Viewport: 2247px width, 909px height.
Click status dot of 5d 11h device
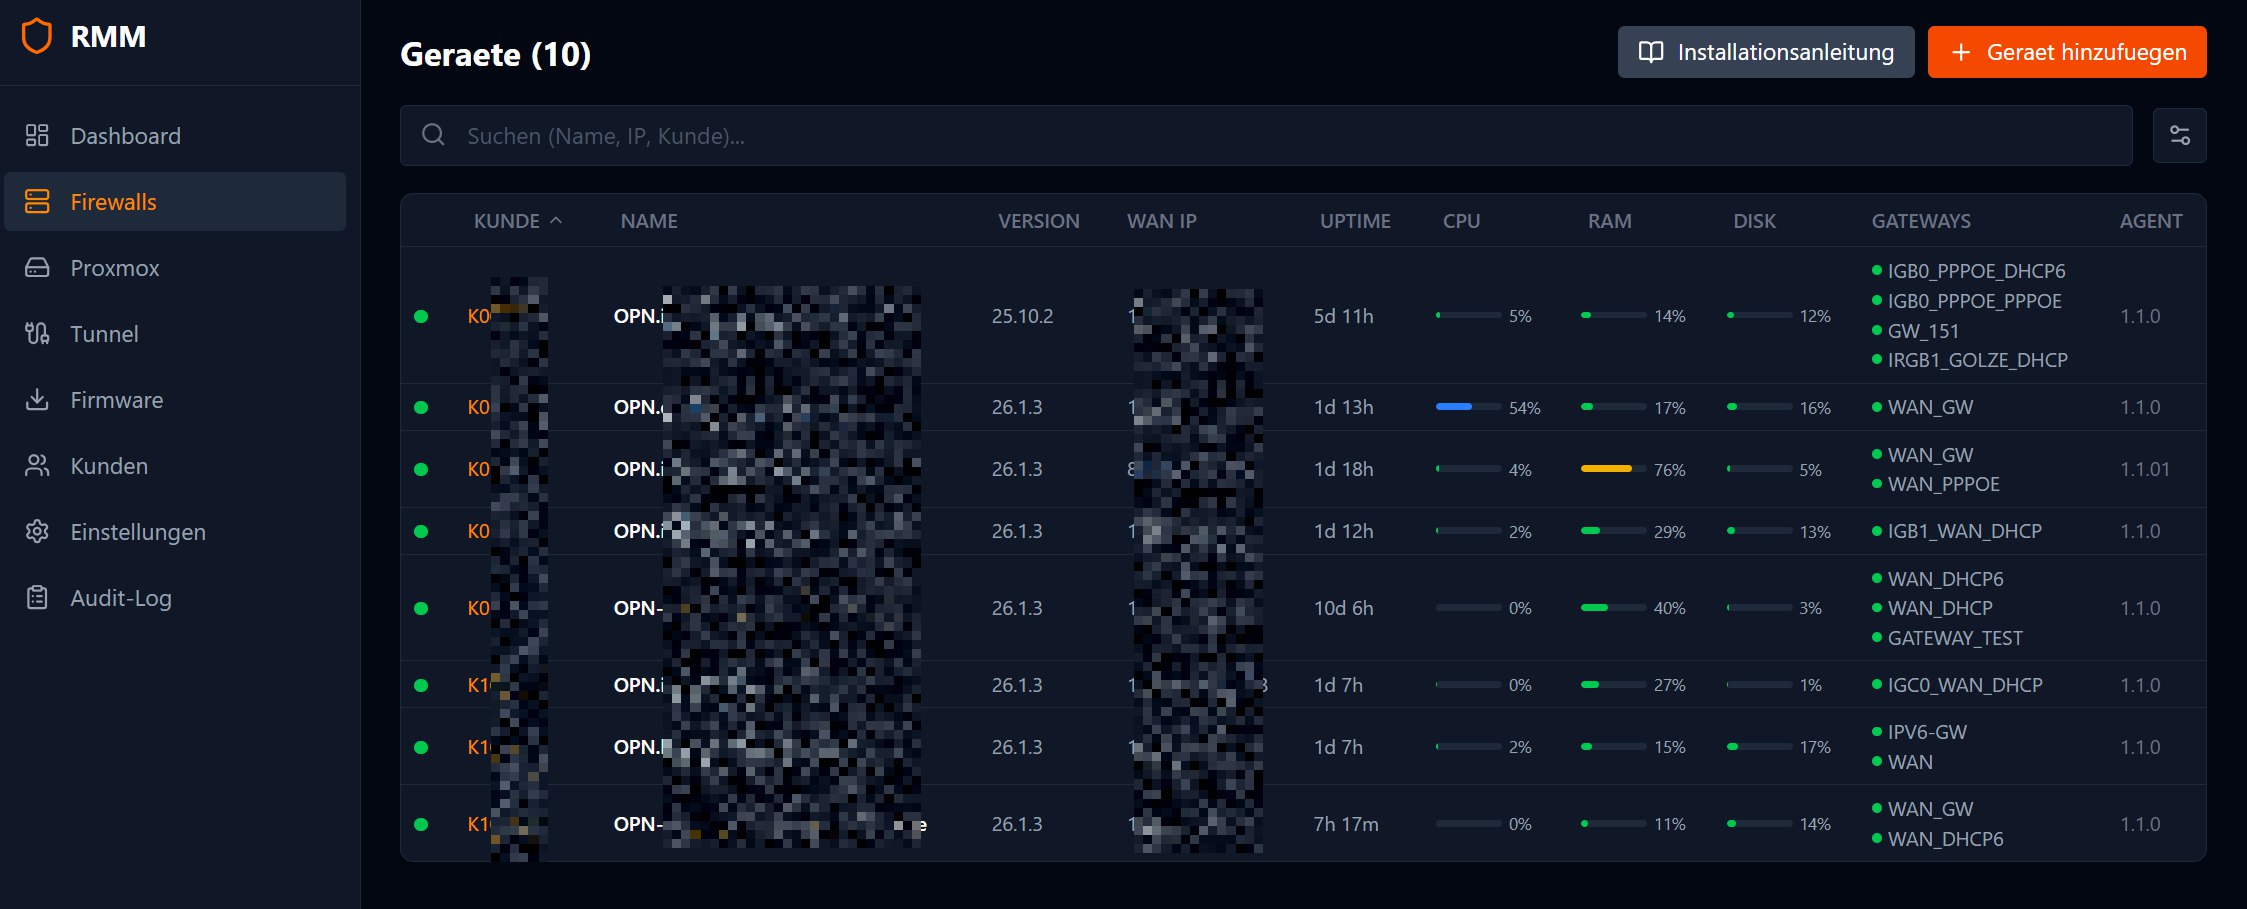(421, 316)
